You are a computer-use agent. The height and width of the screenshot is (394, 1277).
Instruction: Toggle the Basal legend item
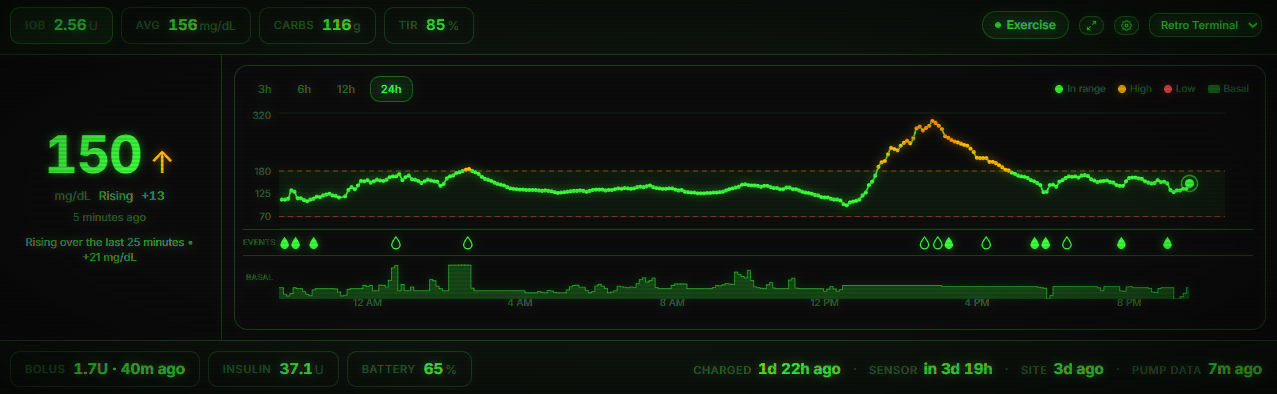pyautogui.click(x=1229, y=89)
